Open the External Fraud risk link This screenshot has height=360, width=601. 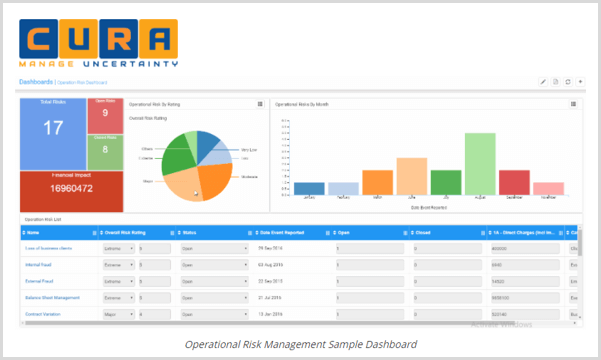tap(39, 281)
